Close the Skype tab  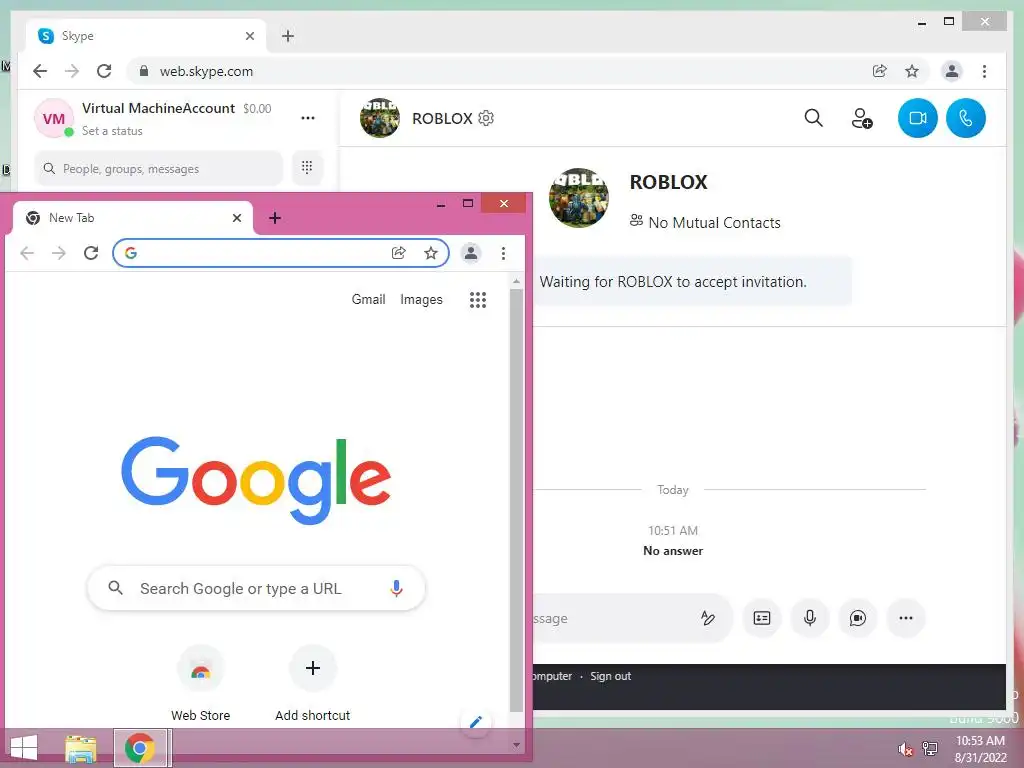[249, 36]
